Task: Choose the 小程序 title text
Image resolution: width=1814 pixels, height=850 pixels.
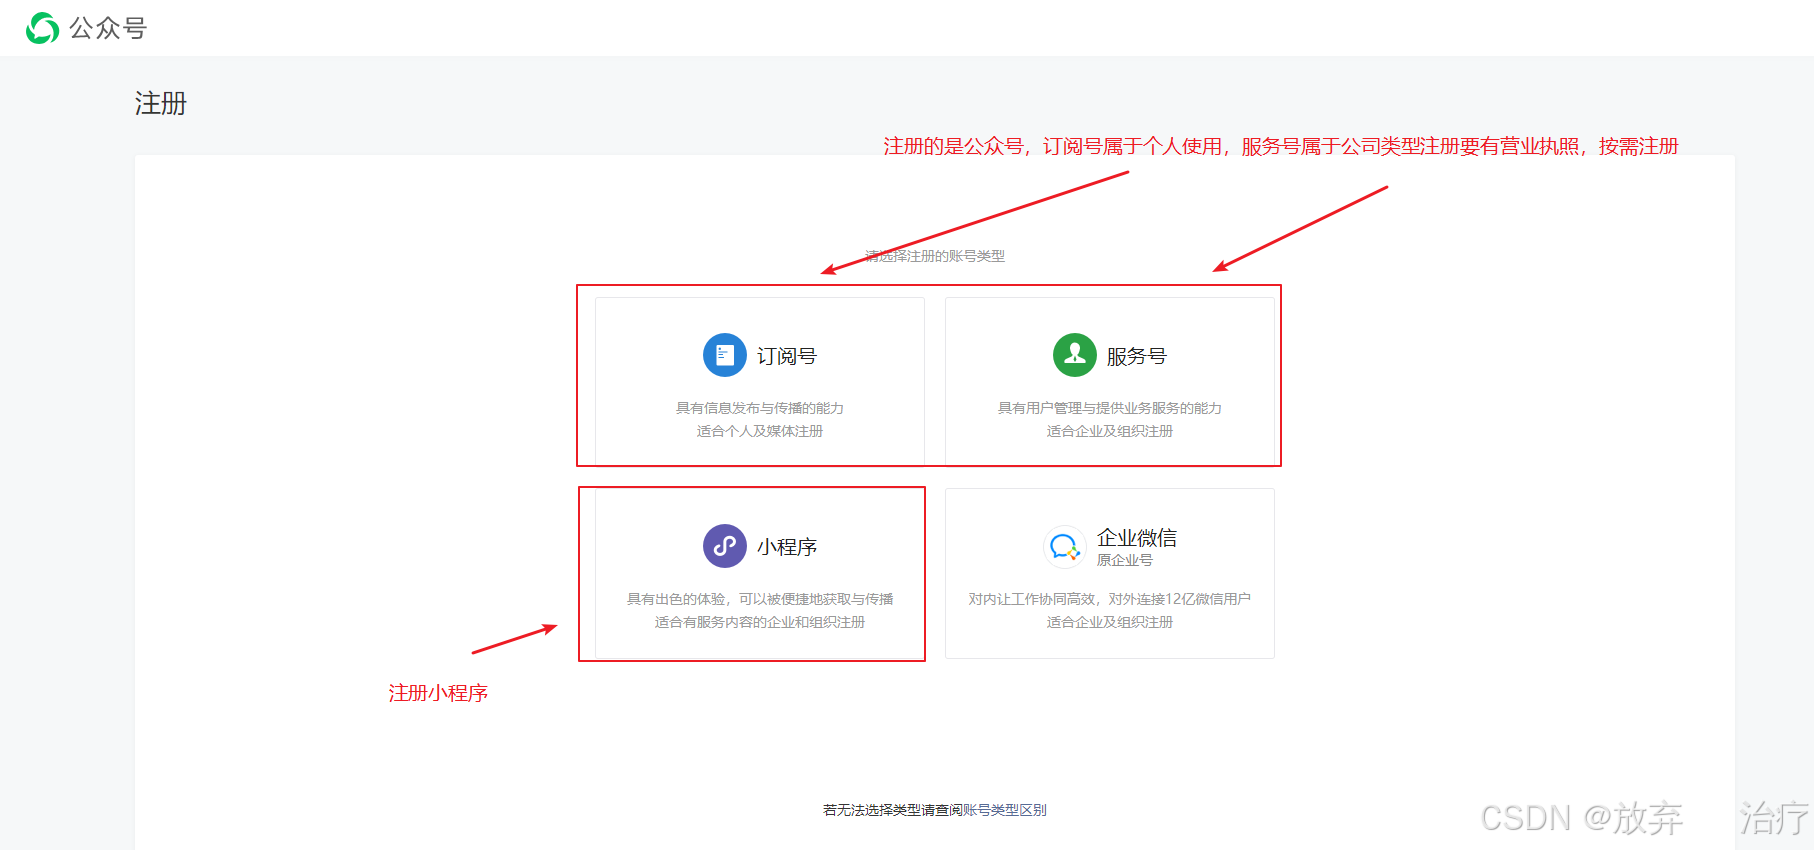Action: [x=787, y=547]
